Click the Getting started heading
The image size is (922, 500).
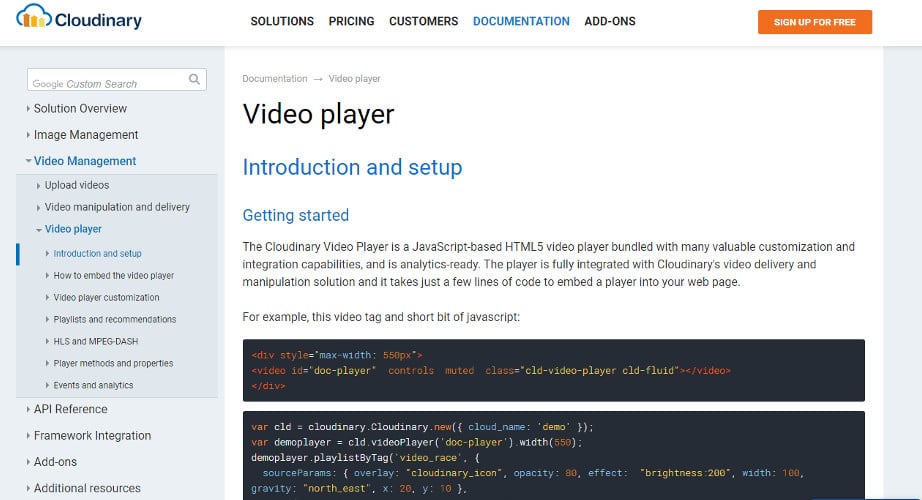coord(296,215)
